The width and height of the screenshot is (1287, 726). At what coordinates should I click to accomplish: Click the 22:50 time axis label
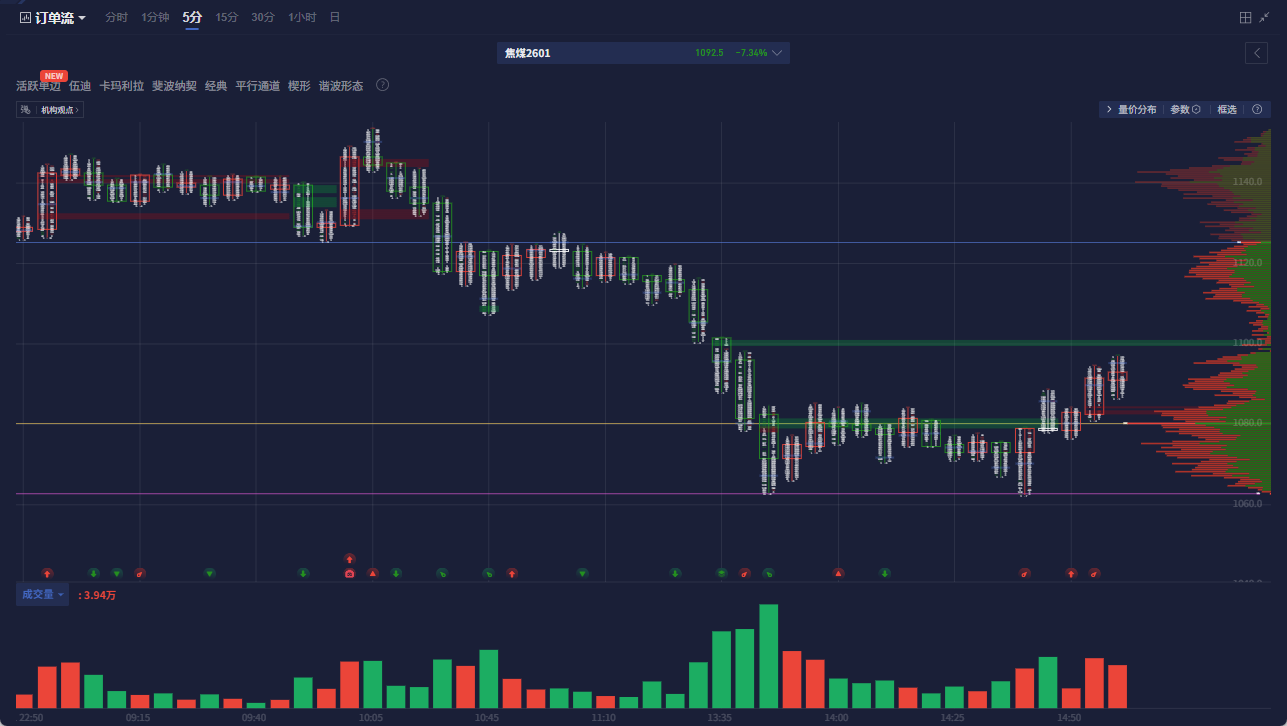point(31,718)
